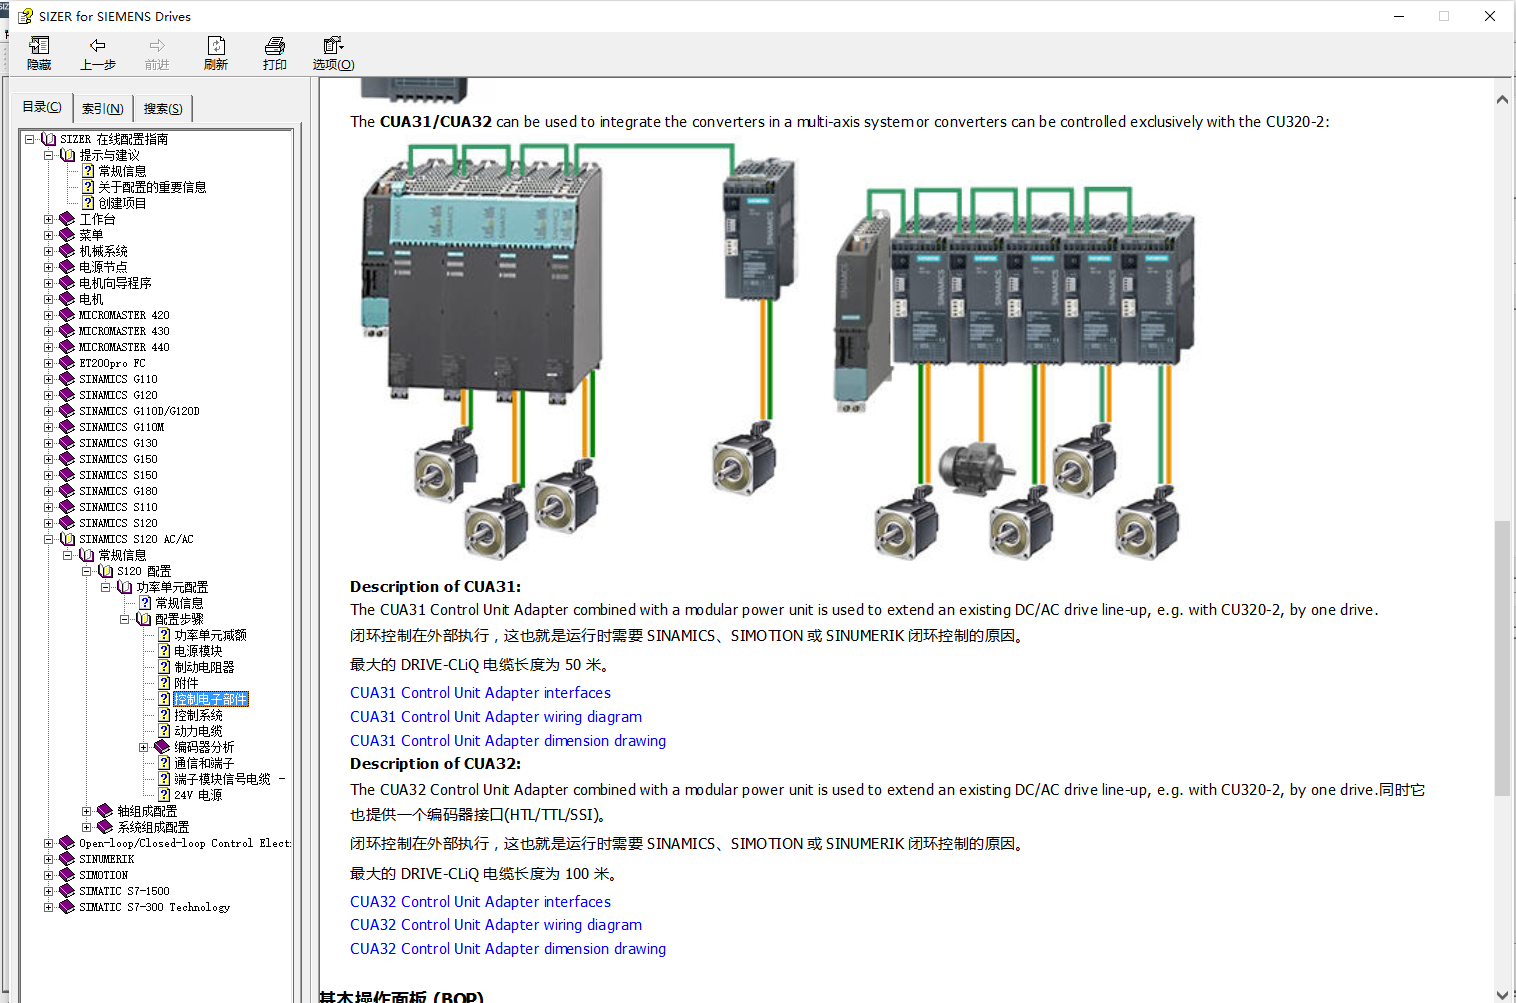Open CUA32 Control Unit Adapter interfaces link
Screen dimensions: 1516x1003
coord(480,902)
